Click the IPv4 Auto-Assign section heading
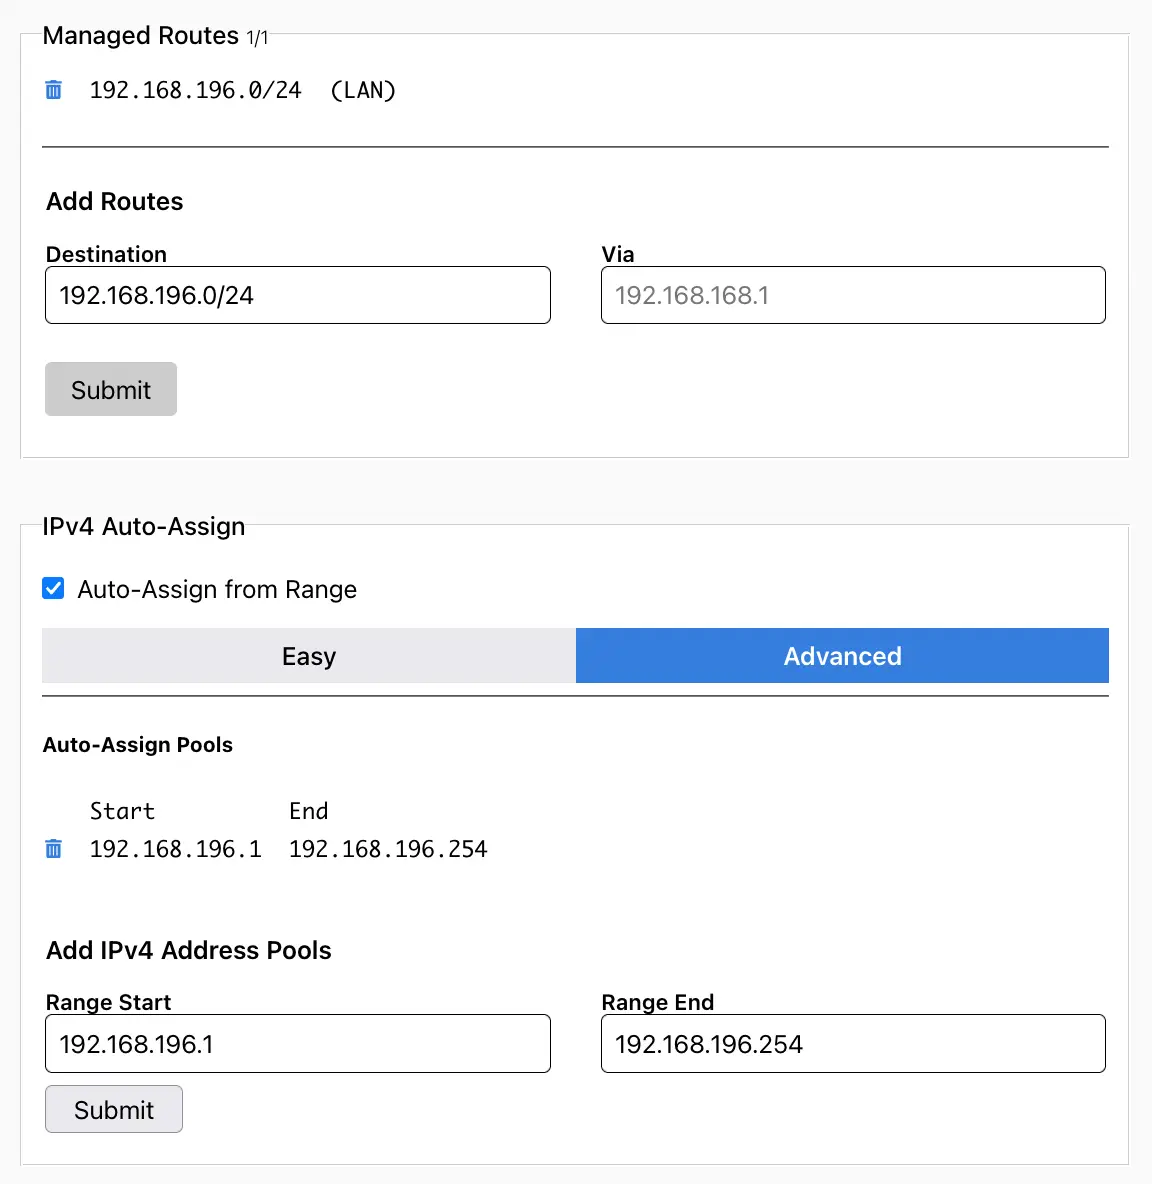1152x1184 pixels. pyautogui.click(x=144, y=526)
